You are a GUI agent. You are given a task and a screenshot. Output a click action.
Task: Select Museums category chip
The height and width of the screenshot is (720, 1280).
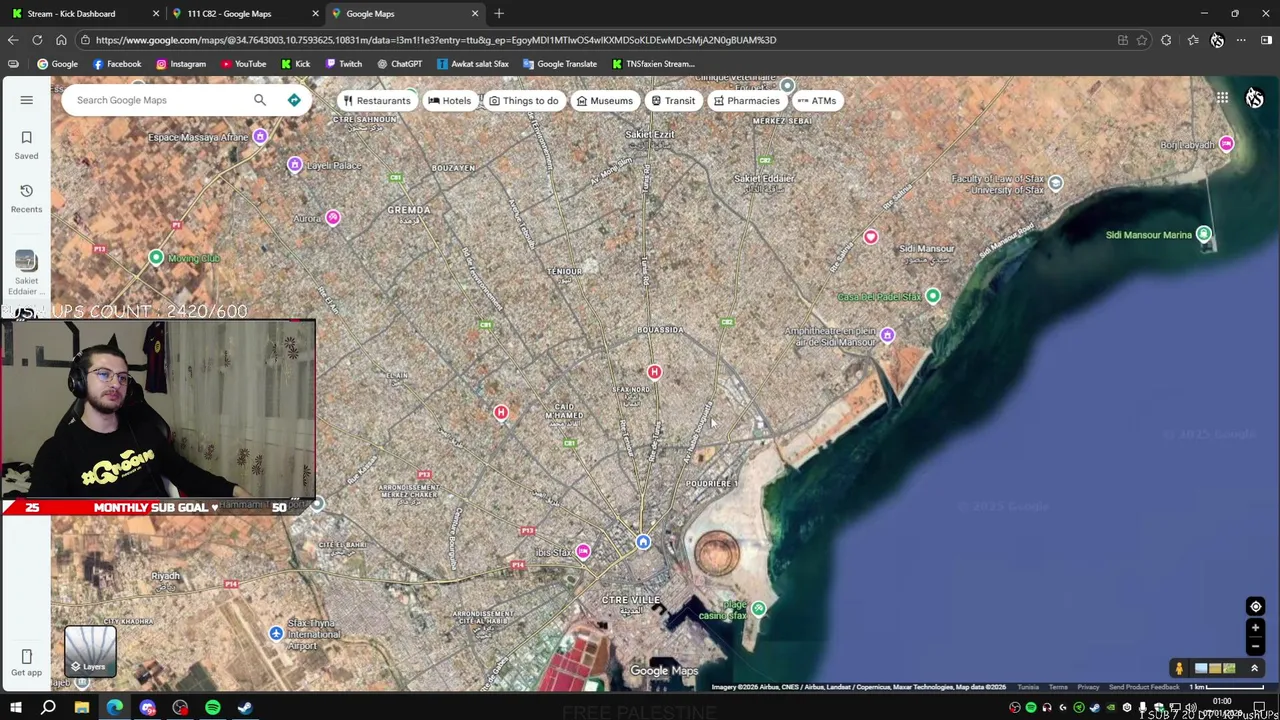pyautogui.click(x=604, y=101)
